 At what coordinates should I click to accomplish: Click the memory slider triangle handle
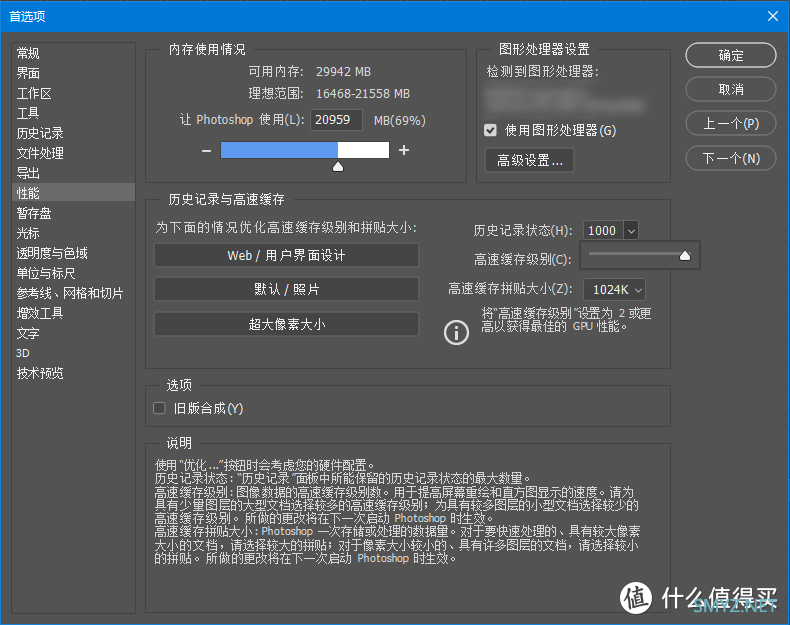tap(338, 167)
